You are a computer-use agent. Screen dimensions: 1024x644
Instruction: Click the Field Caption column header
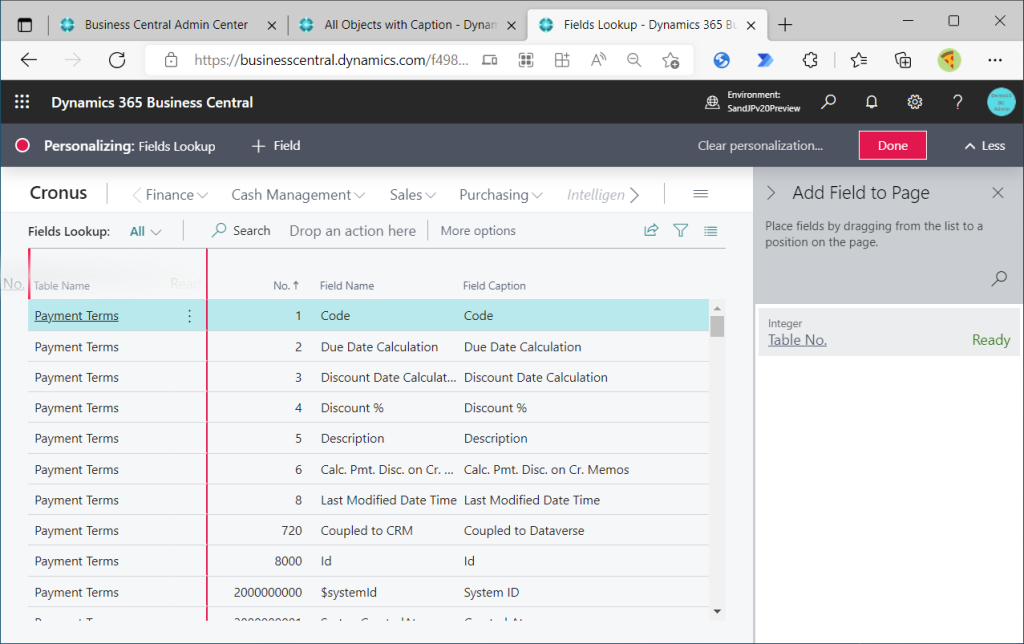(x=494, y=285)
